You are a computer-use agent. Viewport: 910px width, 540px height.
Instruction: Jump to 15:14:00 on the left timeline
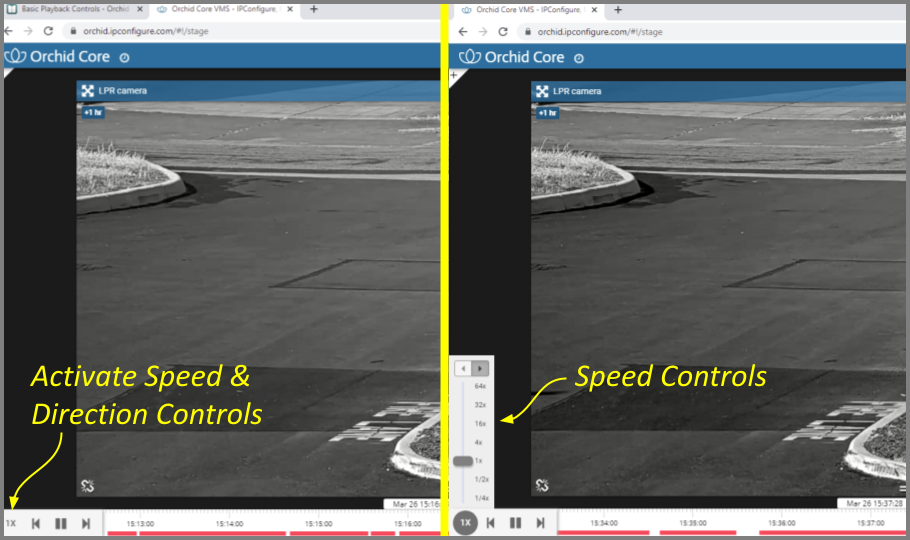[229, 524]
